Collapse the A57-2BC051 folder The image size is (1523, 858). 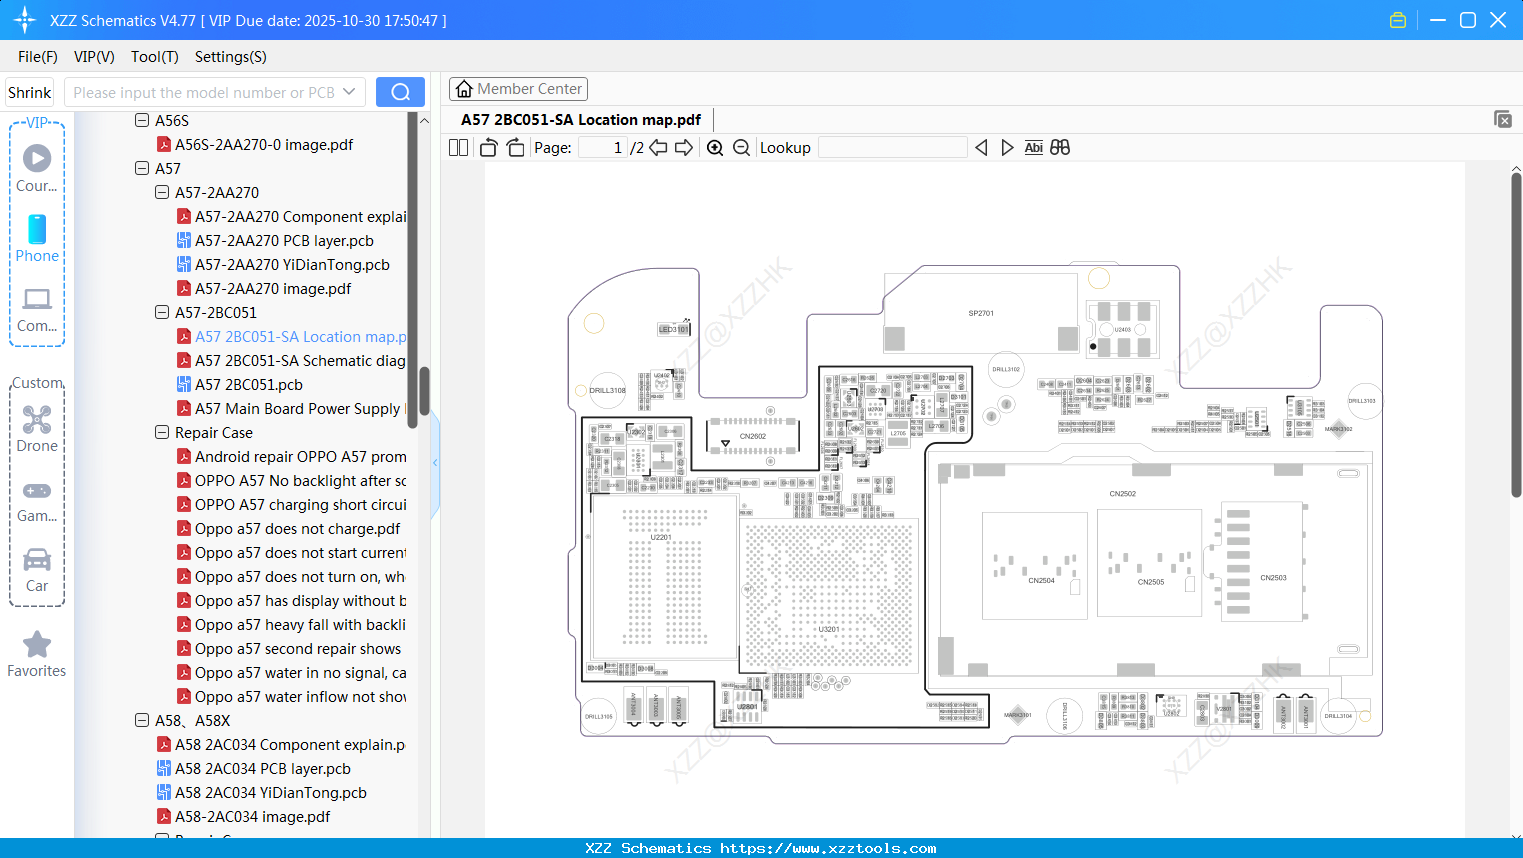(x=162, y=312)
